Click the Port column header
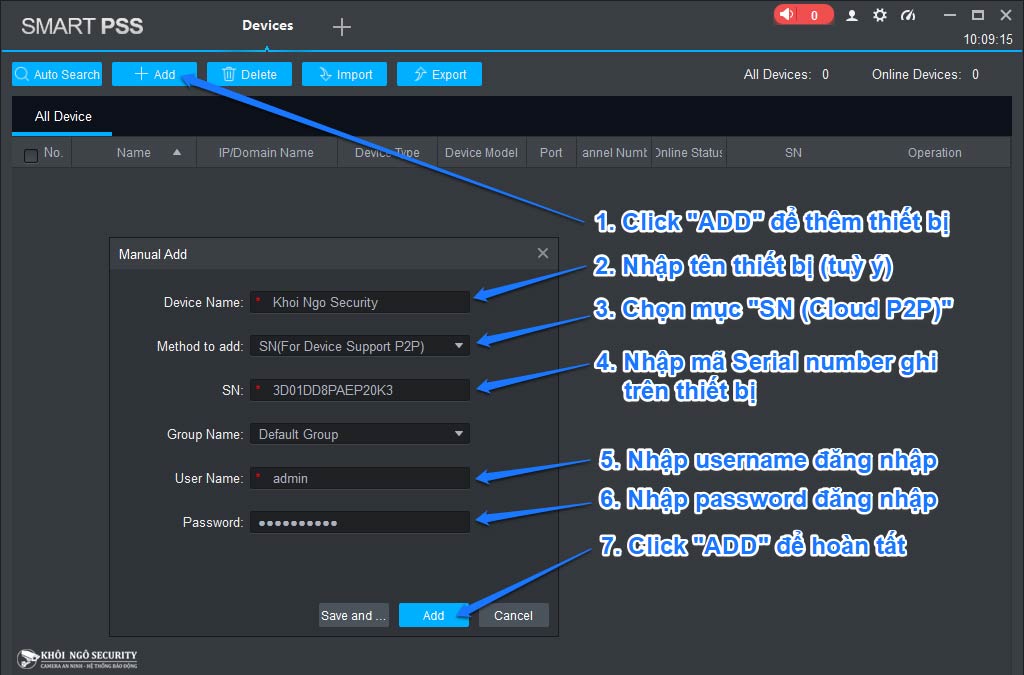 (x=551, y=153)
